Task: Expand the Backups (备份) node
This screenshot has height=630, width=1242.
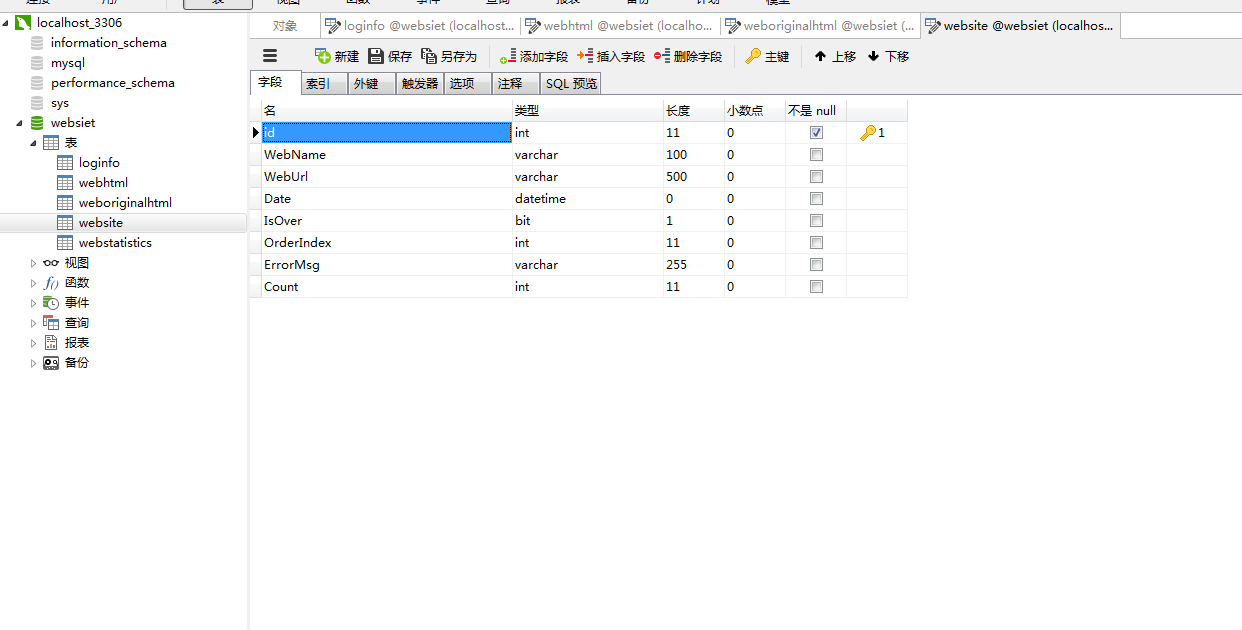Action: [33, 362]
